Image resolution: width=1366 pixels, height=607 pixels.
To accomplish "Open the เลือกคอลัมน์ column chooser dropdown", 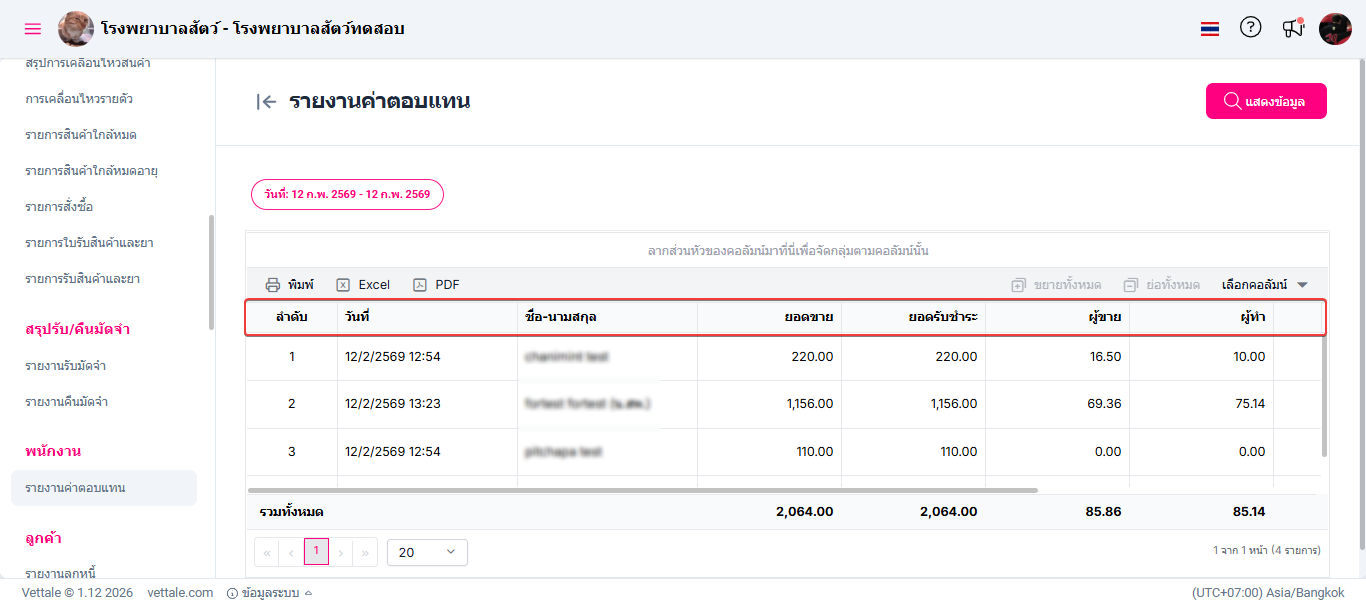I will pyautogui.click(x=1264, y=285).
